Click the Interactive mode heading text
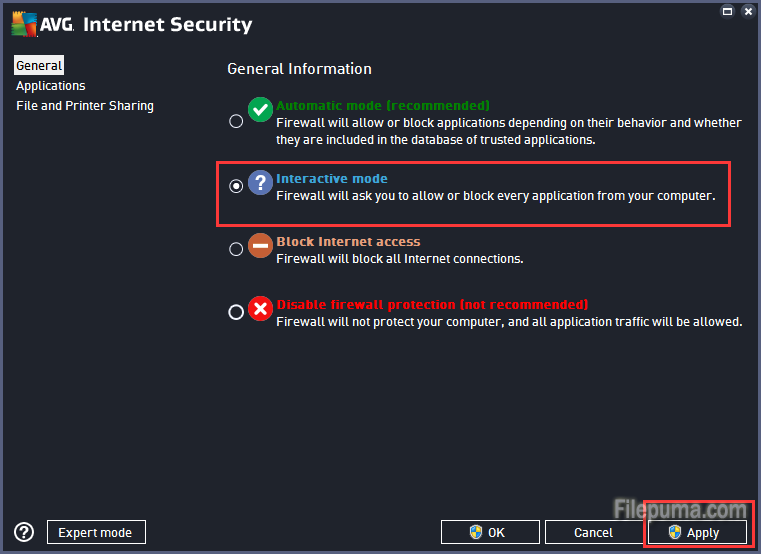 tap(332, 179)
